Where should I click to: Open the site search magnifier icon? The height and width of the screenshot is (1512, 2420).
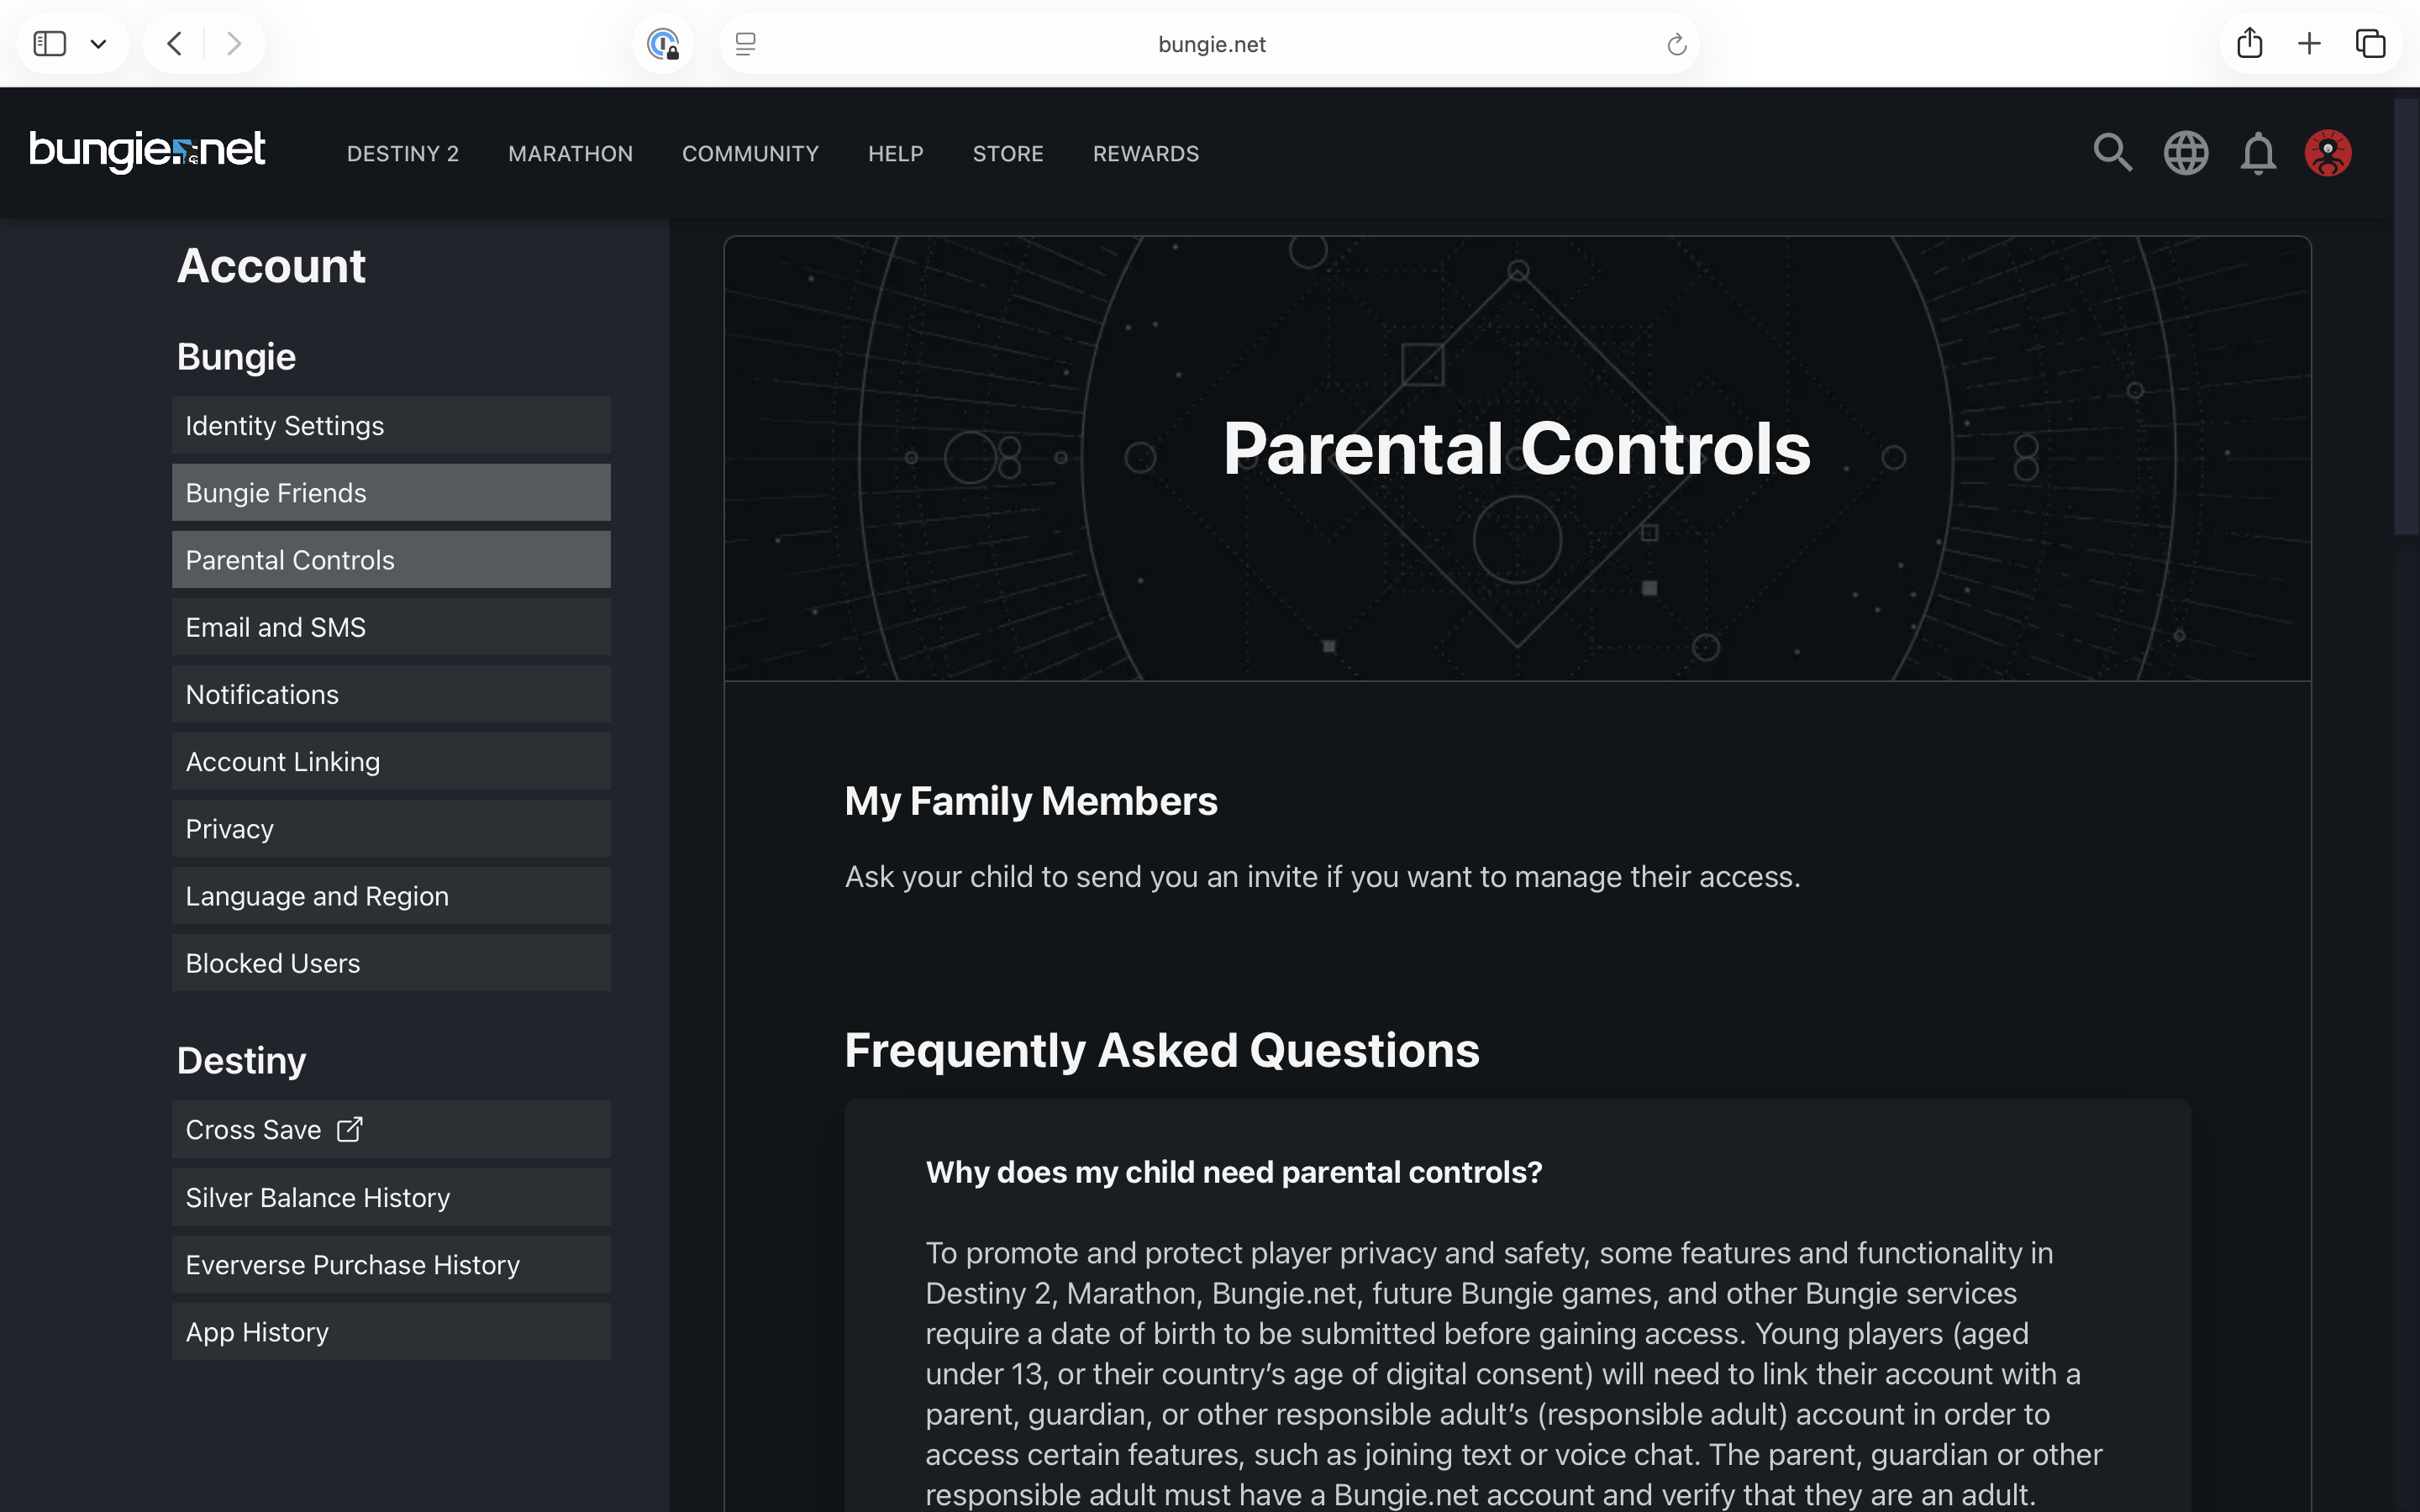2112,153
